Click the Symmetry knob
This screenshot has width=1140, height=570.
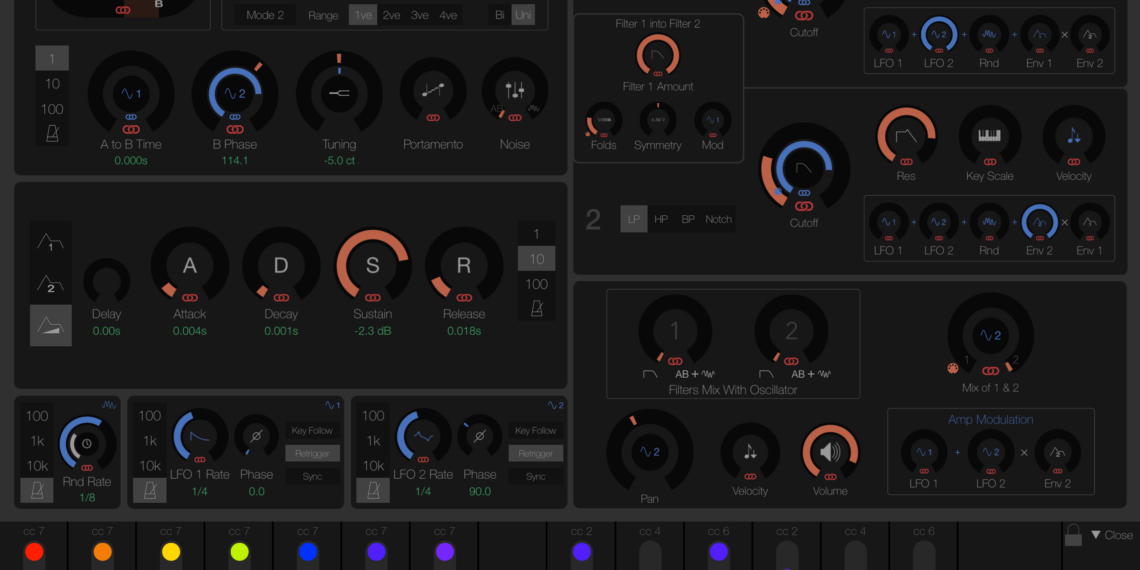[657, 120]
